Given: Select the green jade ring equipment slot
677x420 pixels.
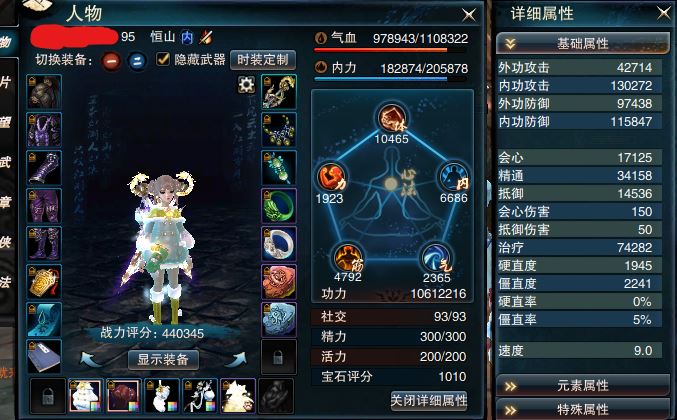Looking at the screenshot, I should [x=279, y=206].
